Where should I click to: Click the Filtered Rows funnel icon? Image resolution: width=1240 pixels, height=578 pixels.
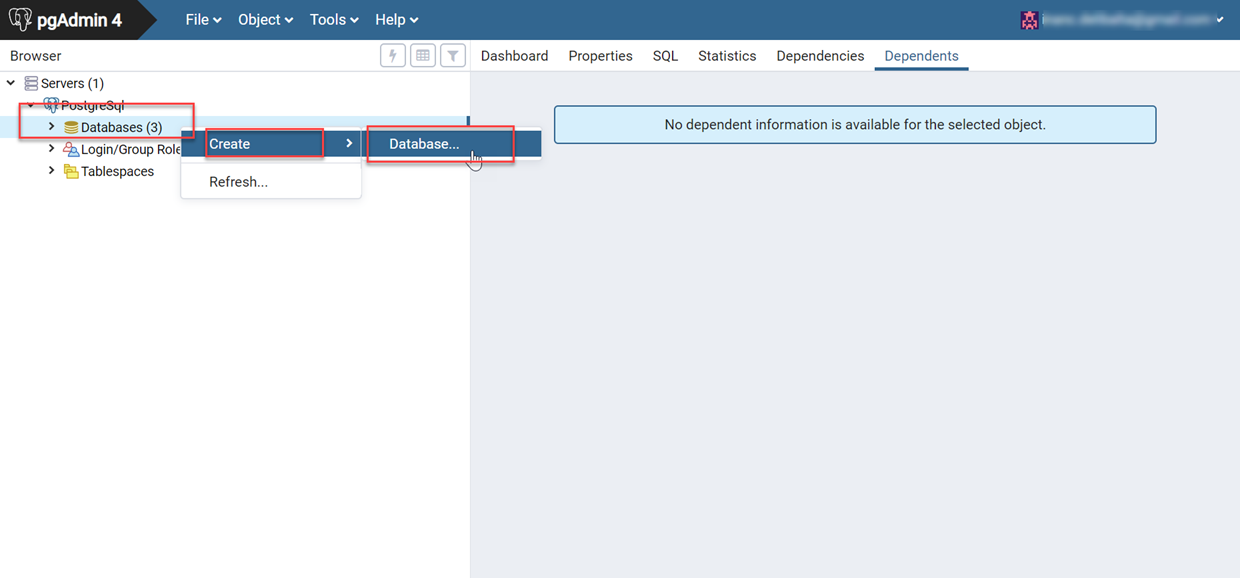coord(453,56)
